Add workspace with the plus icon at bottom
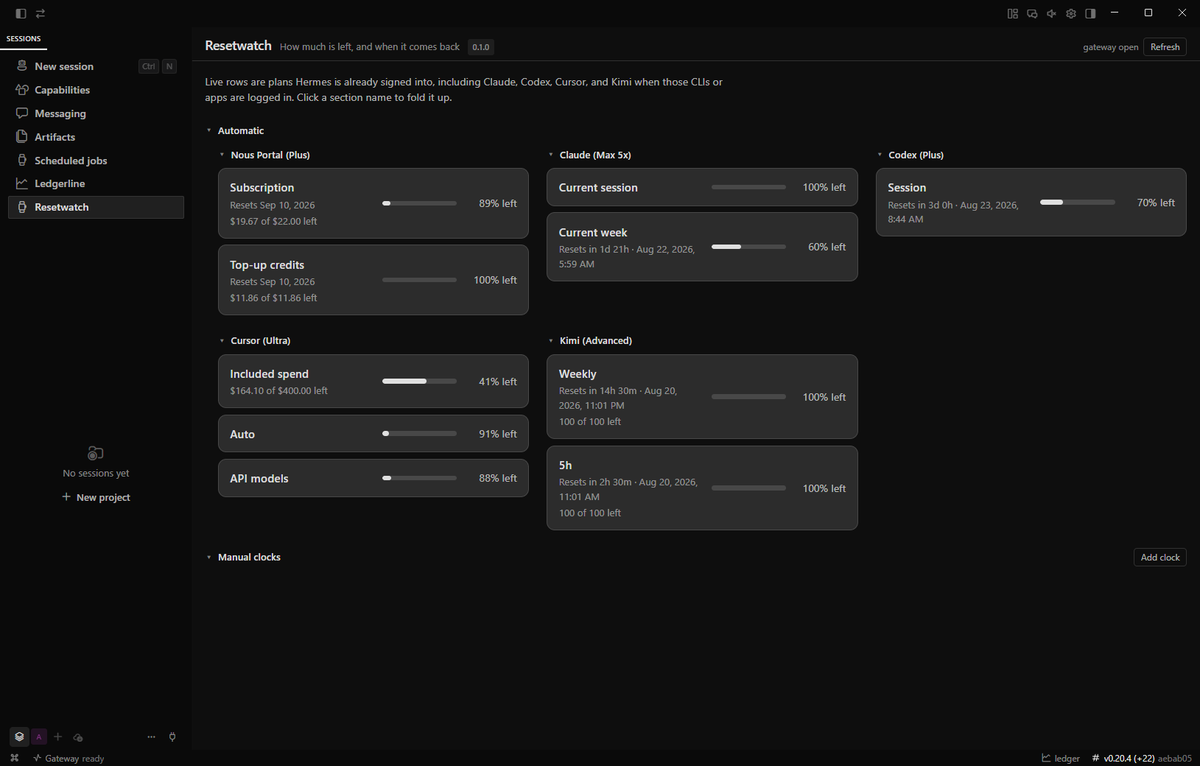The width and height of the screenshot is (1200, 766). 58,737
